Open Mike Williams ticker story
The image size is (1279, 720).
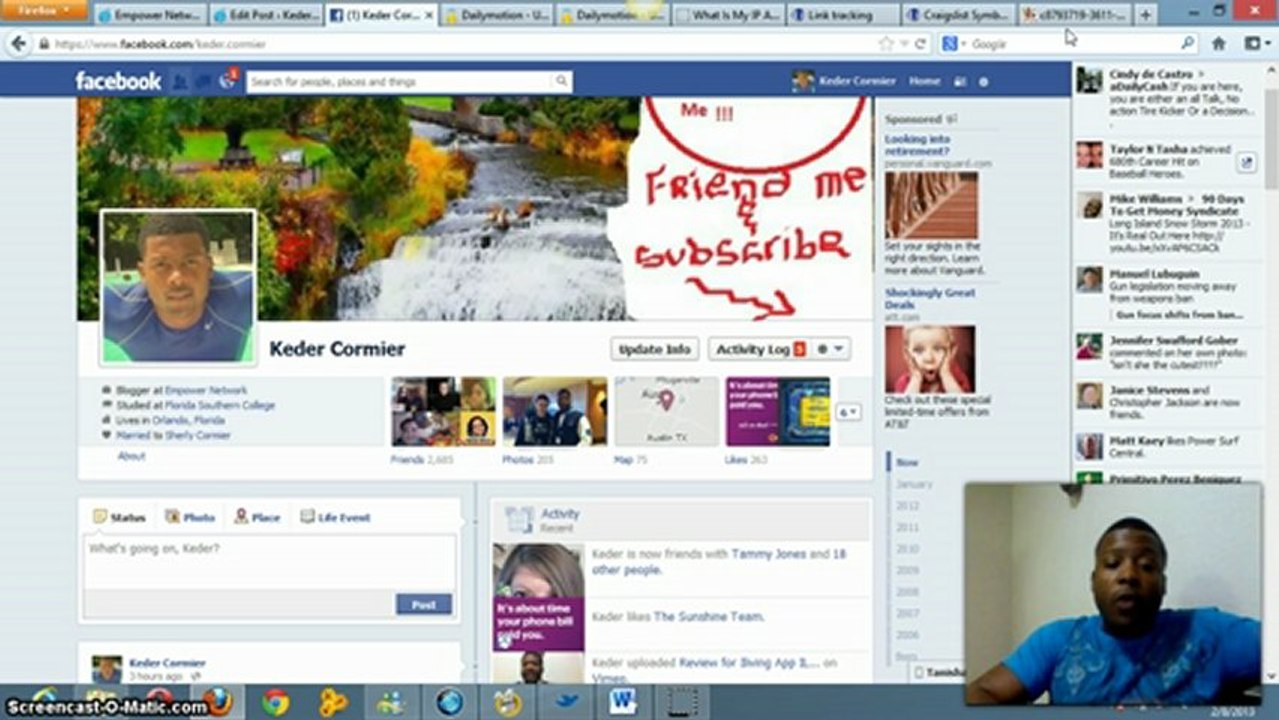[x=1166, y=223]
